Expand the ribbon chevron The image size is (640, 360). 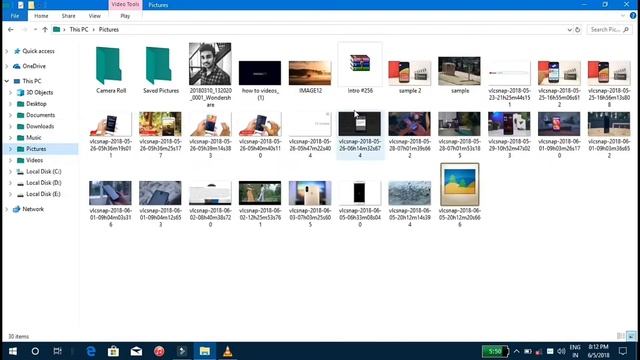pyautogui.click(x=623, y=16)
